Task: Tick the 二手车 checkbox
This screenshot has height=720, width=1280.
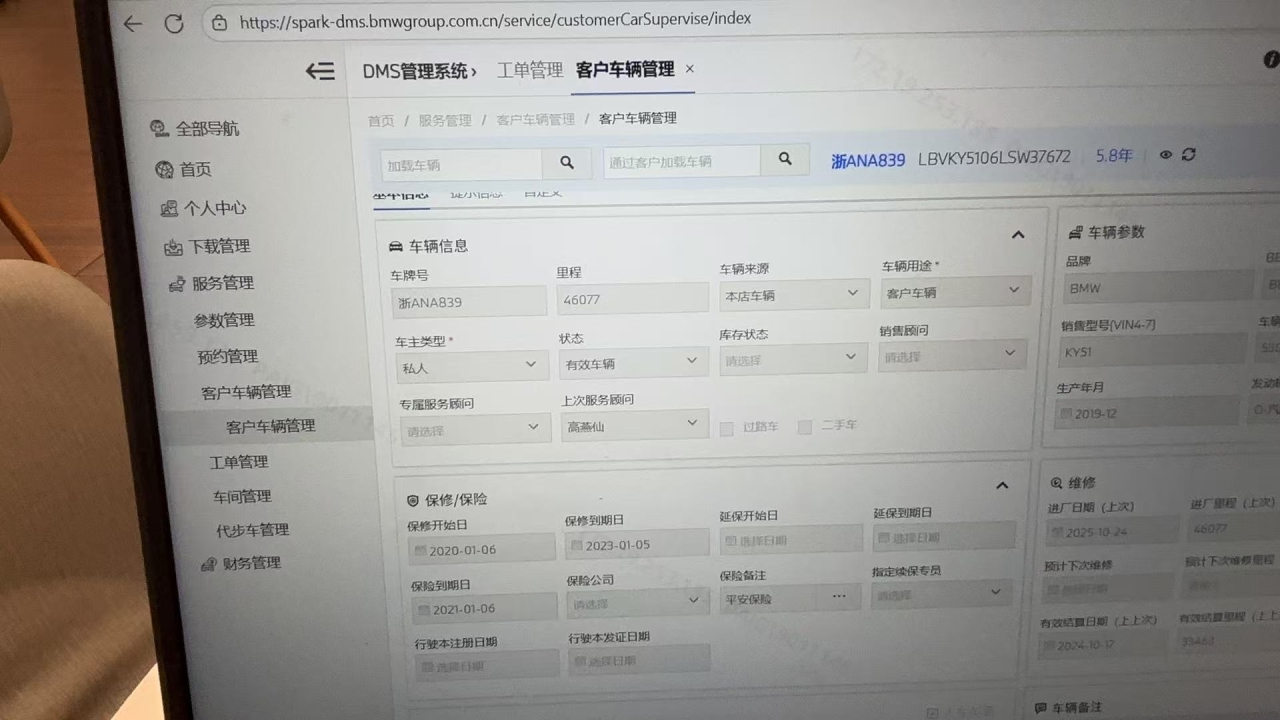Action: coord(804,427)
